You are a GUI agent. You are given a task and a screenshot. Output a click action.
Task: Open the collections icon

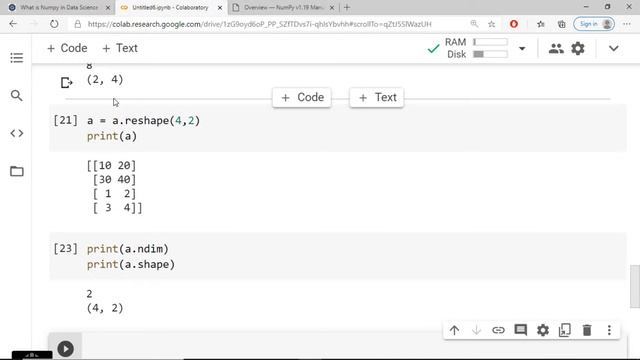point(562,24)
